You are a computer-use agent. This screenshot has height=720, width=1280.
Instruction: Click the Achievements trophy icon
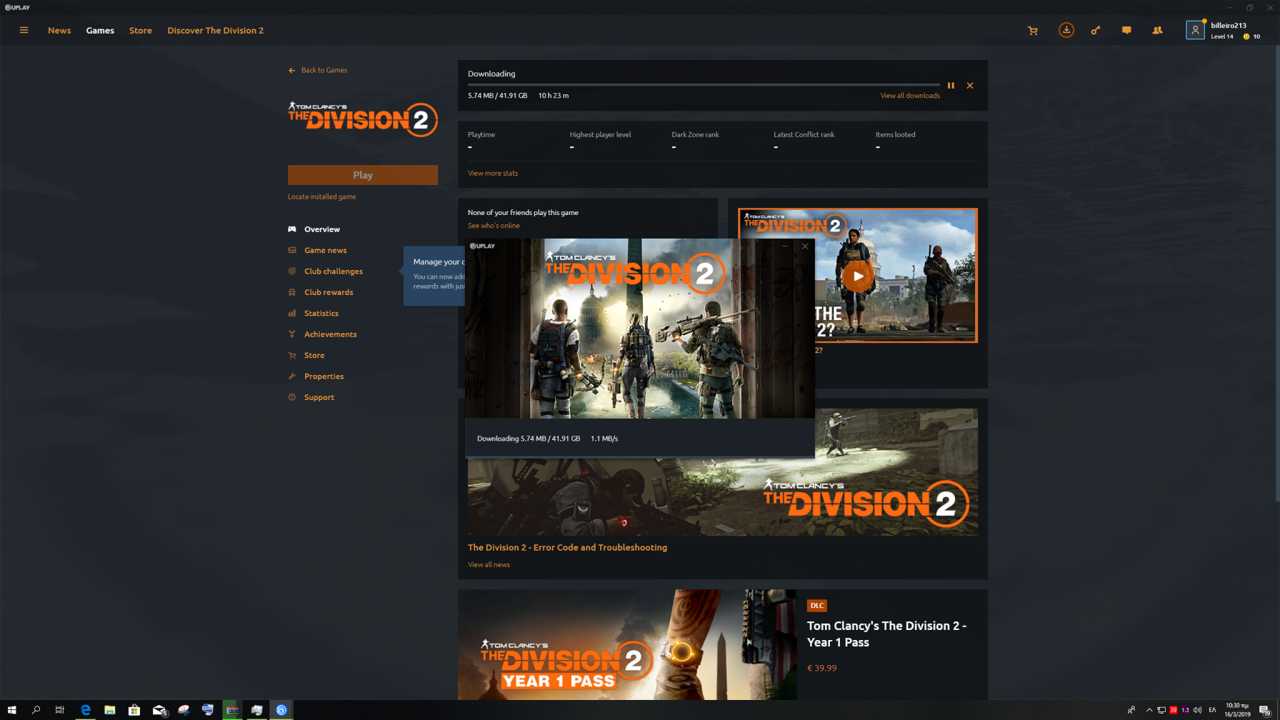pos(292,334)
